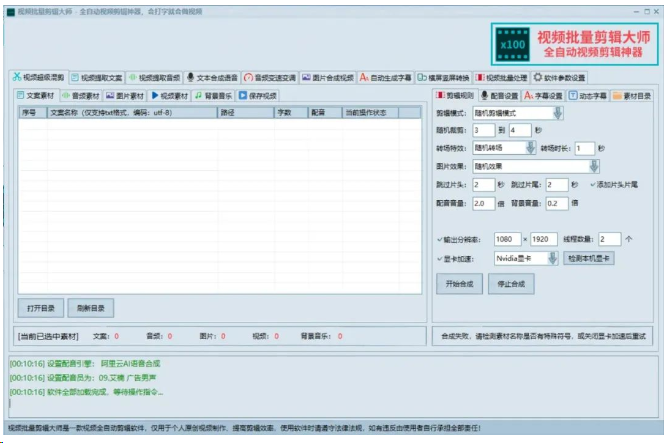The width and height of the screenshot is (667, 443).
Task: Click the 合成失败 status message
Action: 543,336
